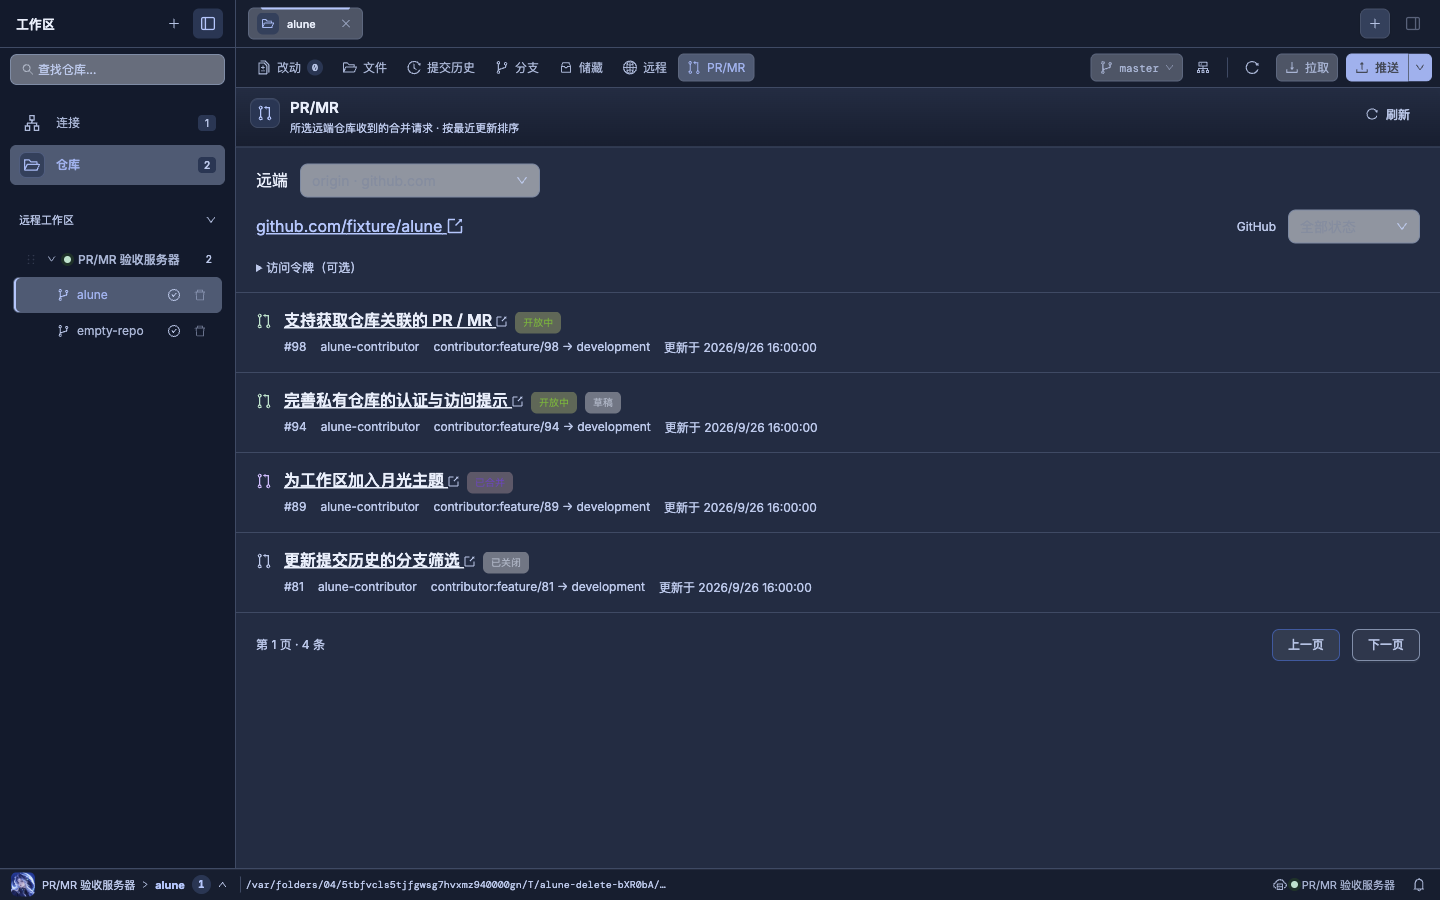The image size is (1440, 900).
Task: Switch to the 改动 tab
Action: pos(289,68)
